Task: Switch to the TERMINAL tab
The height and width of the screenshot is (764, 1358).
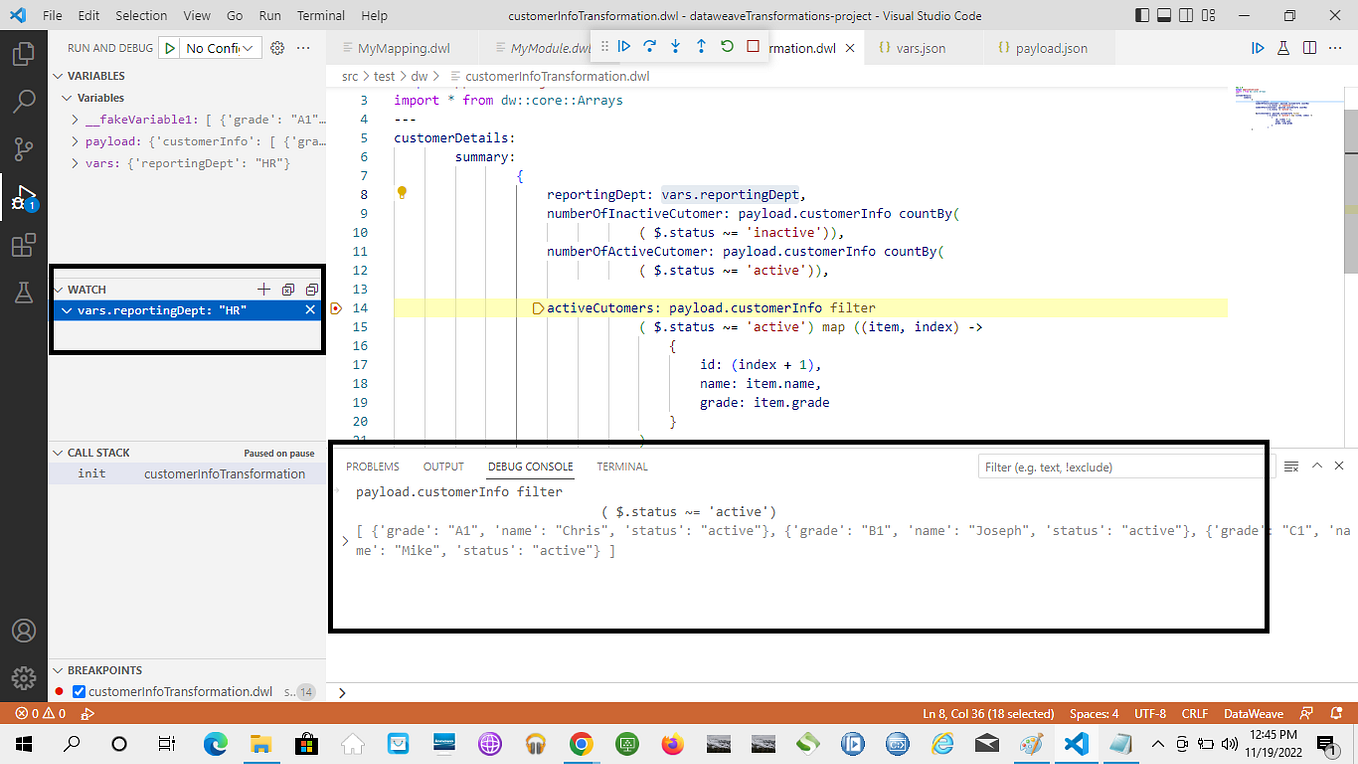Action: [621, 466]
